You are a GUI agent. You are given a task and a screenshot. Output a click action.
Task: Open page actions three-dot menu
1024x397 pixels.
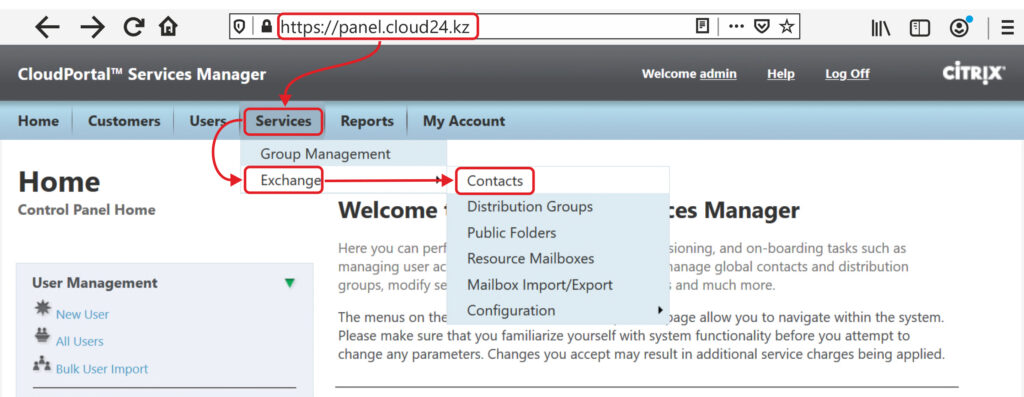736,27
